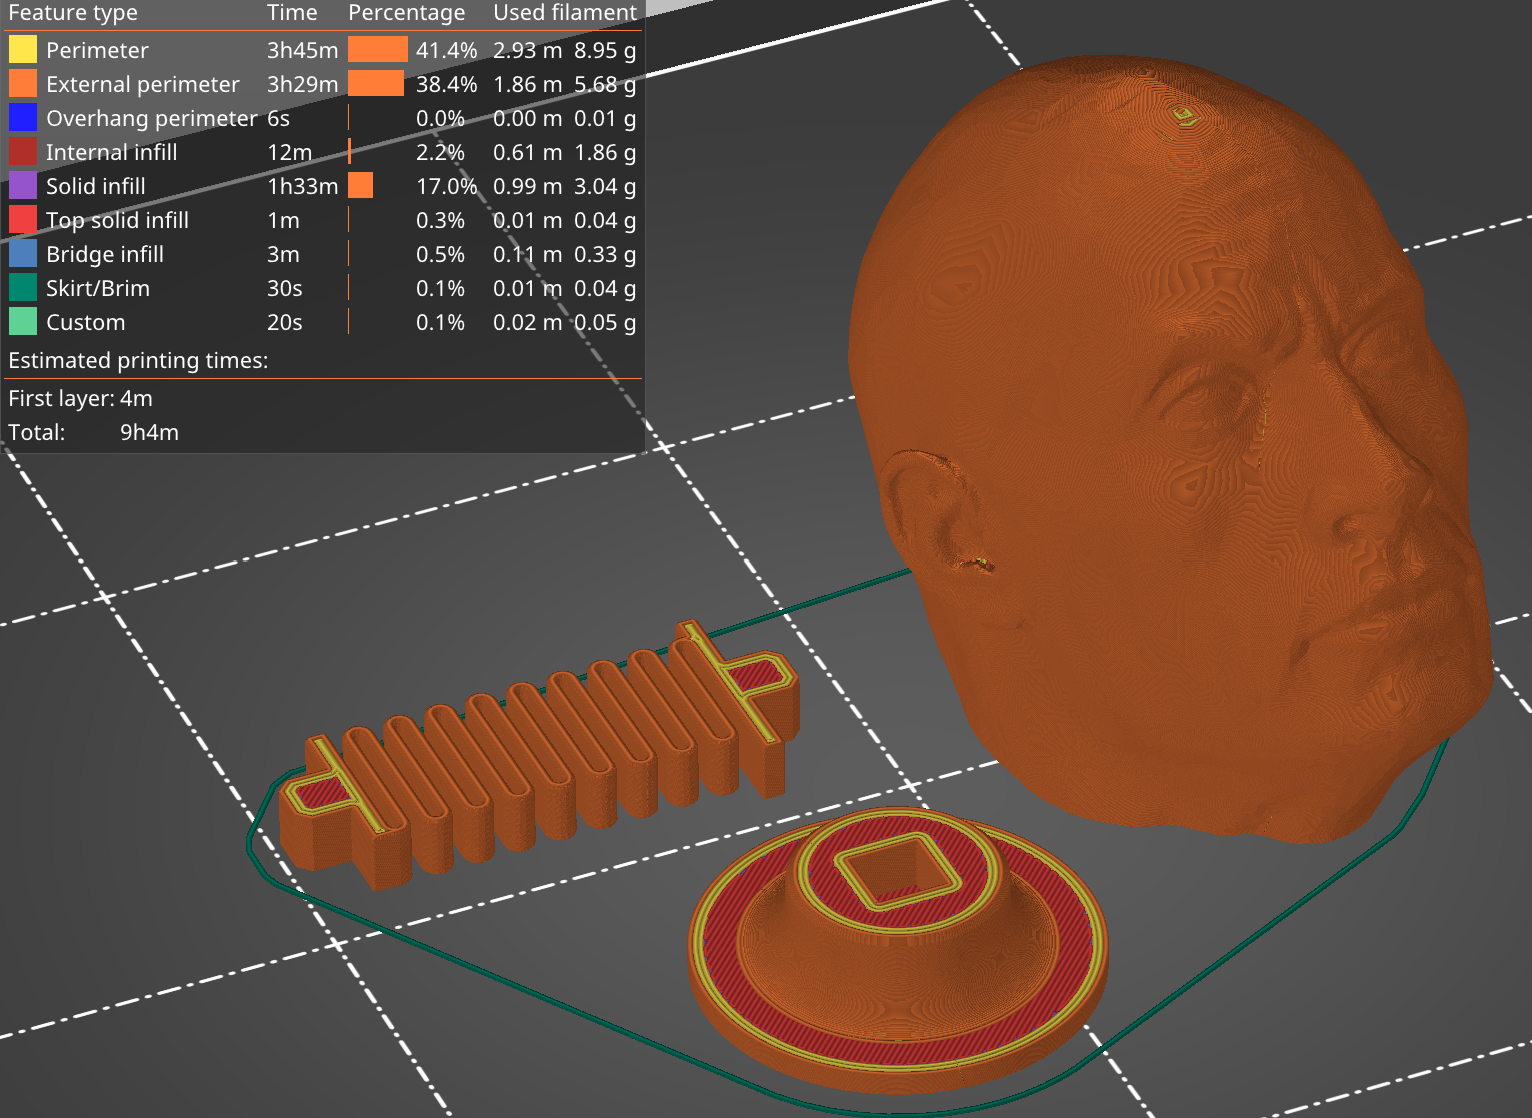Click the External perimeter time 3h29m
1532x1118 pixels.
tap(302, 84)
